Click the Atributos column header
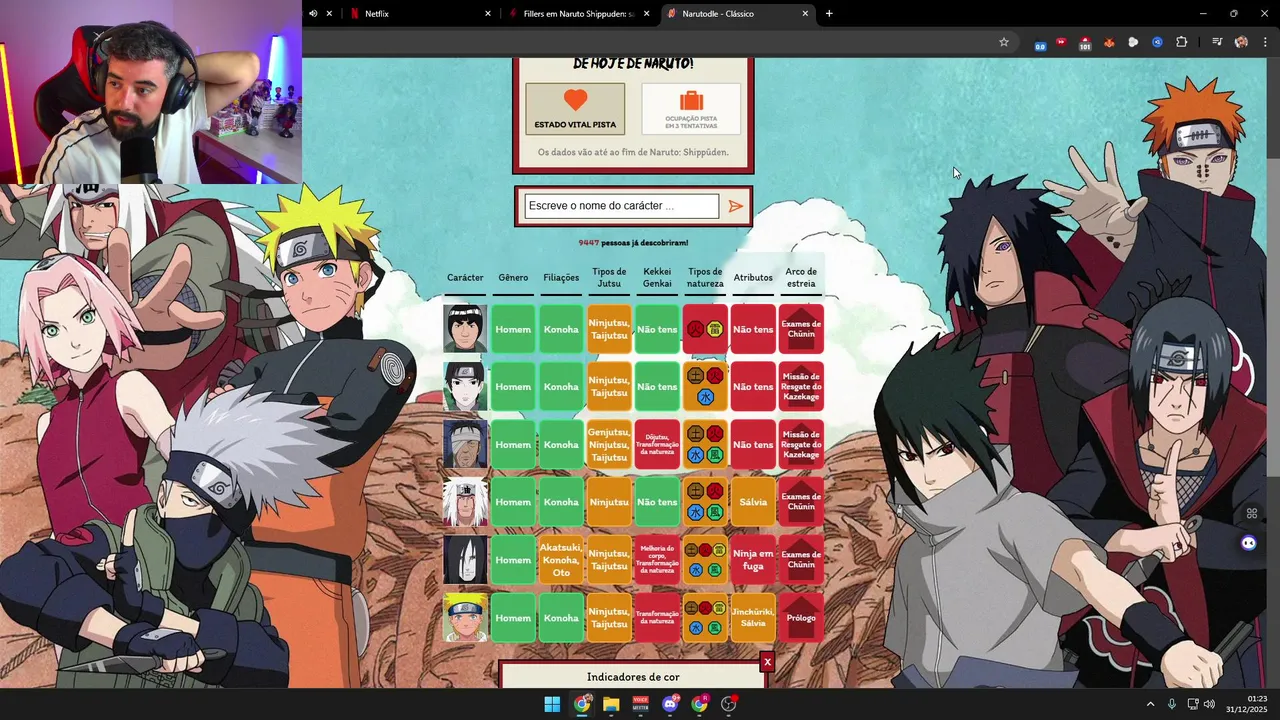 753,277
